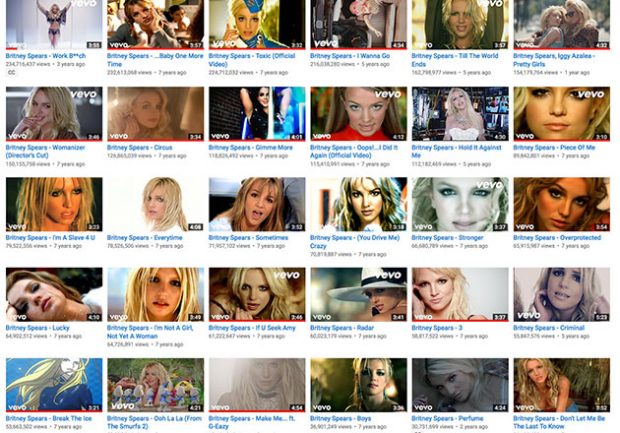
Task: Open Britney Spears - Perfume title link
Action: (448, 418)
